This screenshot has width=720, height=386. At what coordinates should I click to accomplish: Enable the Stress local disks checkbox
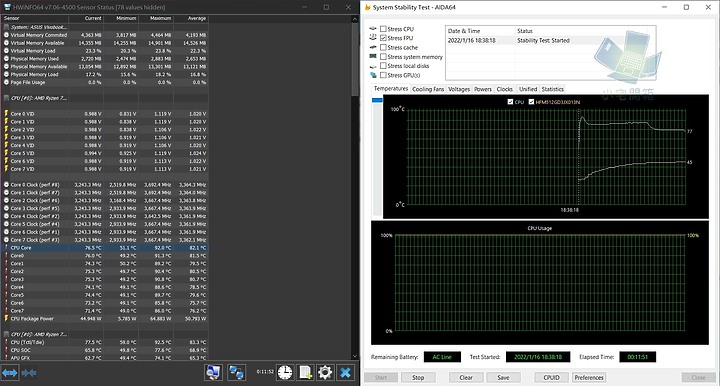383,66
